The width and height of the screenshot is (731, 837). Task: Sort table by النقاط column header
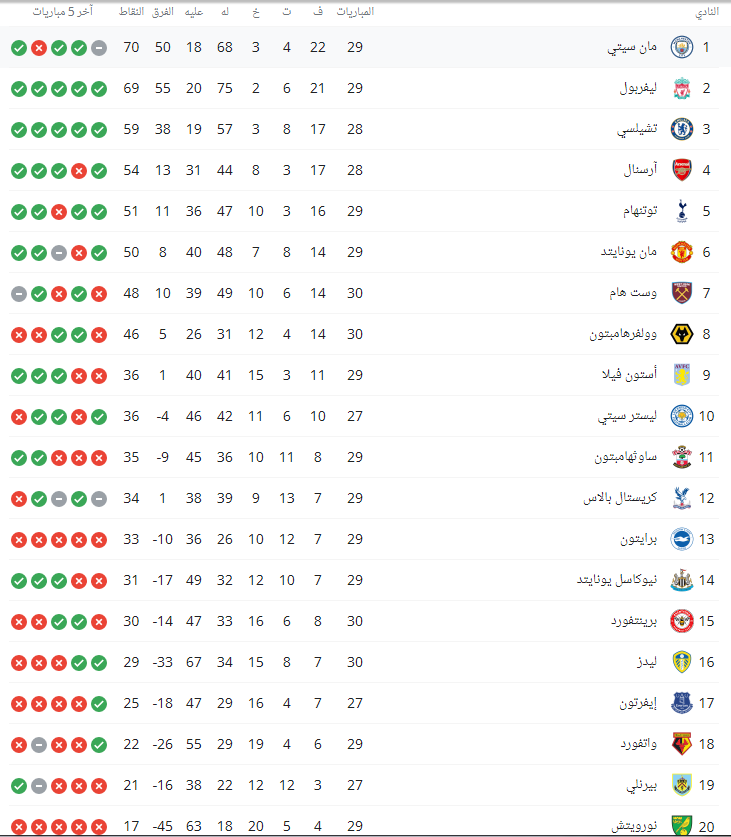131,12
